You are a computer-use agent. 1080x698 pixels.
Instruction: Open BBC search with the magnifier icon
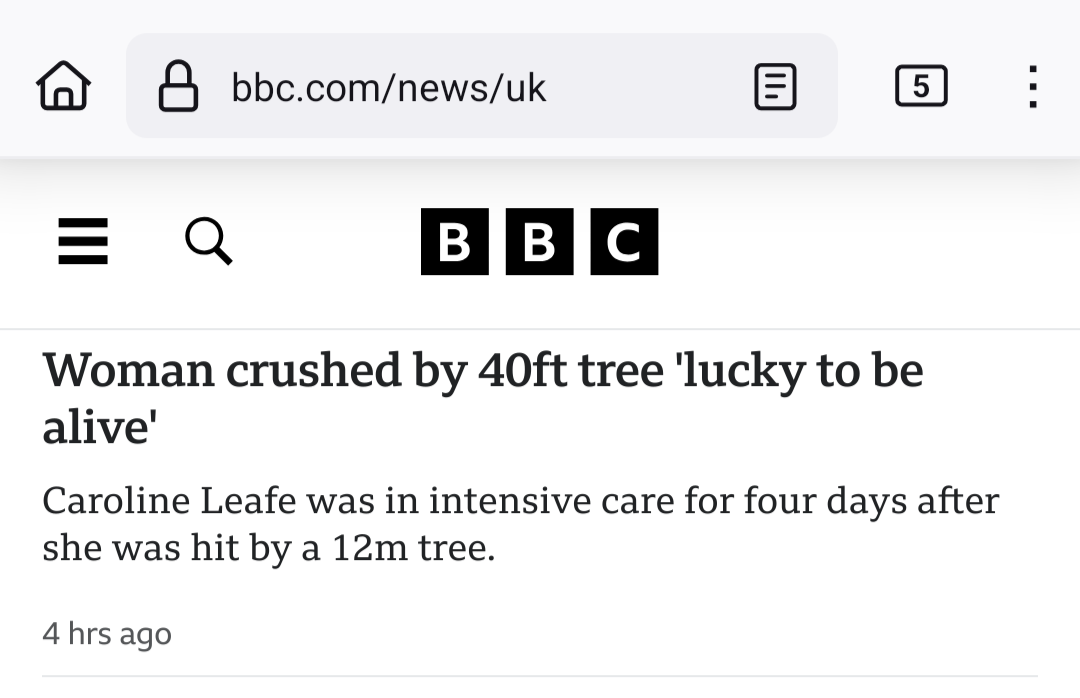tap(208, 241)
